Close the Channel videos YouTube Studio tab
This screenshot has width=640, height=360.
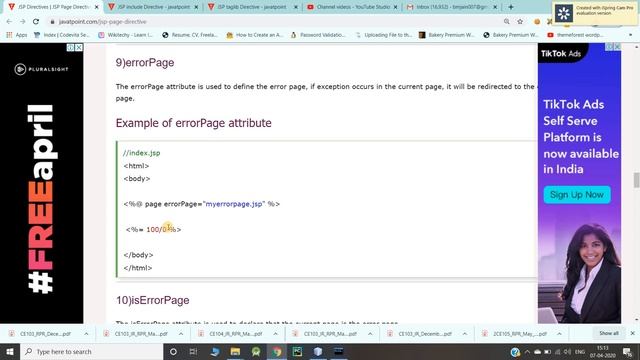[395, 7]
